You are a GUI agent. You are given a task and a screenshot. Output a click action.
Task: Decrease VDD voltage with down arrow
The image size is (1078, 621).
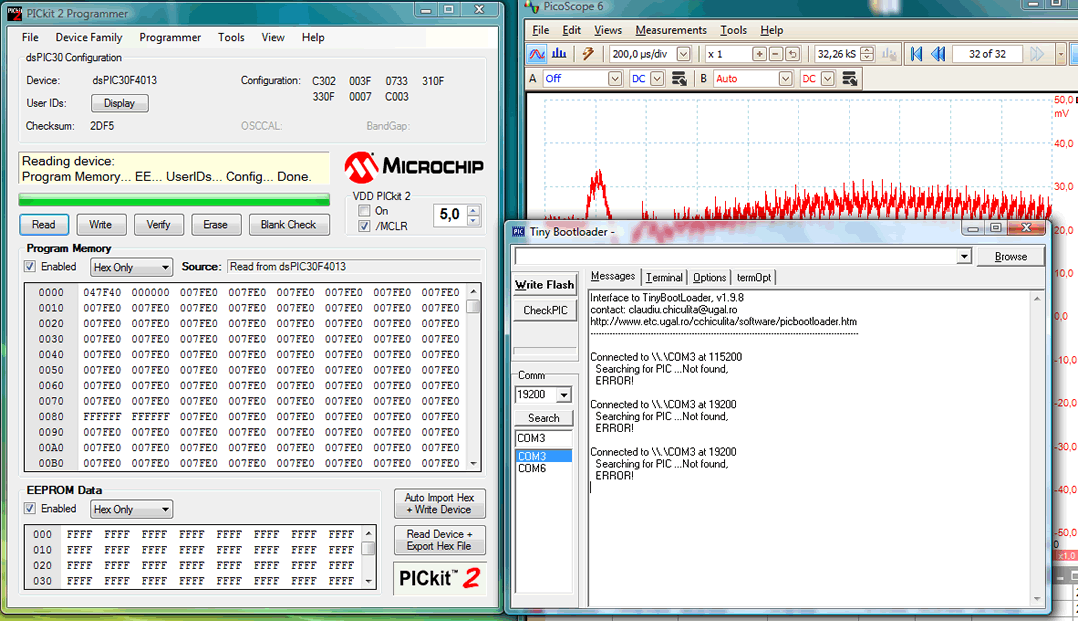pos(473,221)
